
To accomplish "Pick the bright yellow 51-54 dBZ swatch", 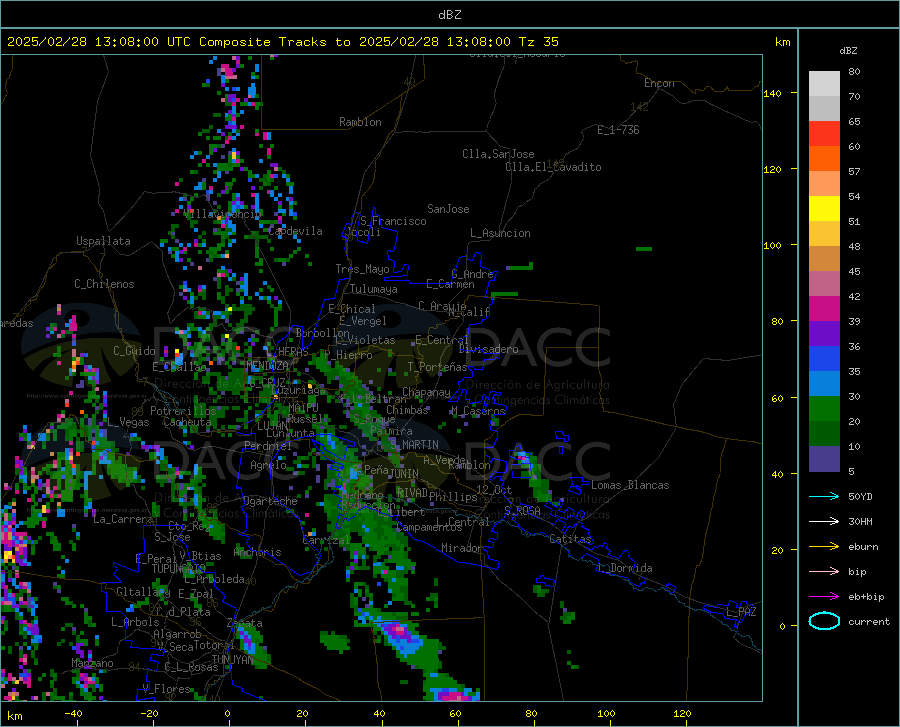I will click(824, 209).
